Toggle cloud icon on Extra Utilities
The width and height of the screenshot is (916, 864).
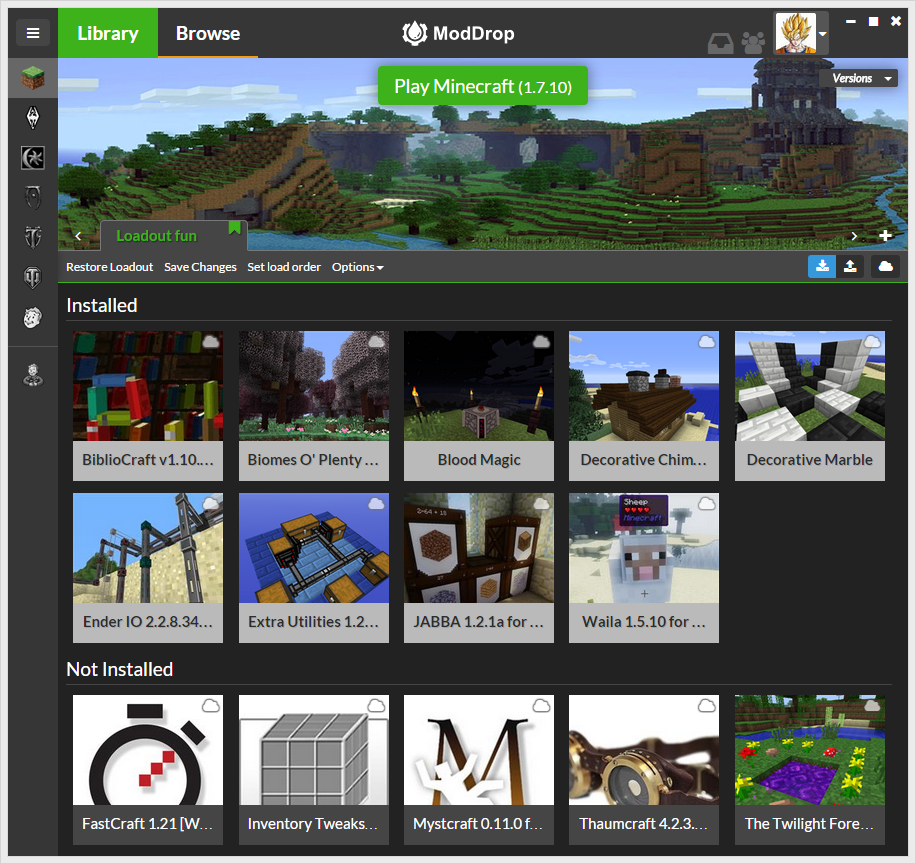[376, 503]
